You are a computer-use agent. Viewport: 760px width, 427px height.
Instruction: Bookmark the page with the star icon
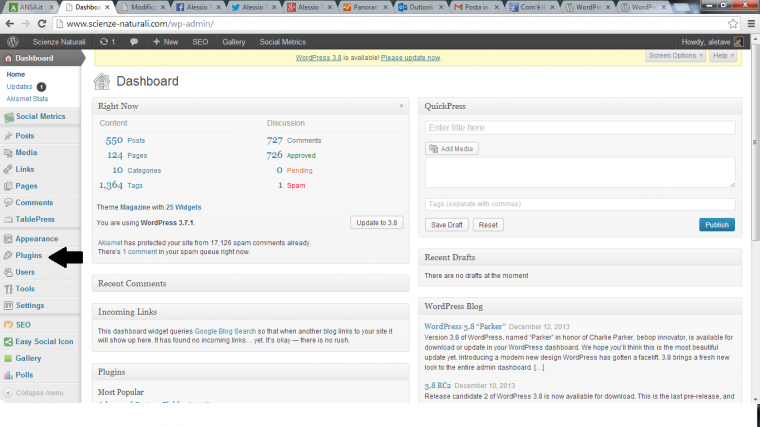click(732, 23)
